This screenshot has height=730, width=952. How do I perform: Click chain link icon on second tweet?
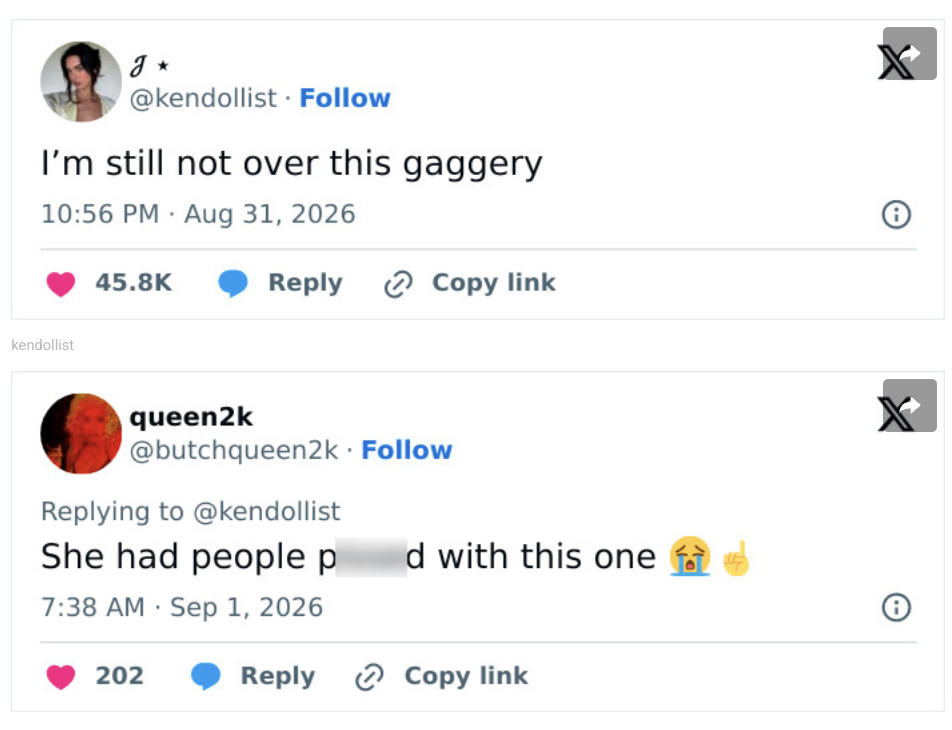tap(369, 677)
